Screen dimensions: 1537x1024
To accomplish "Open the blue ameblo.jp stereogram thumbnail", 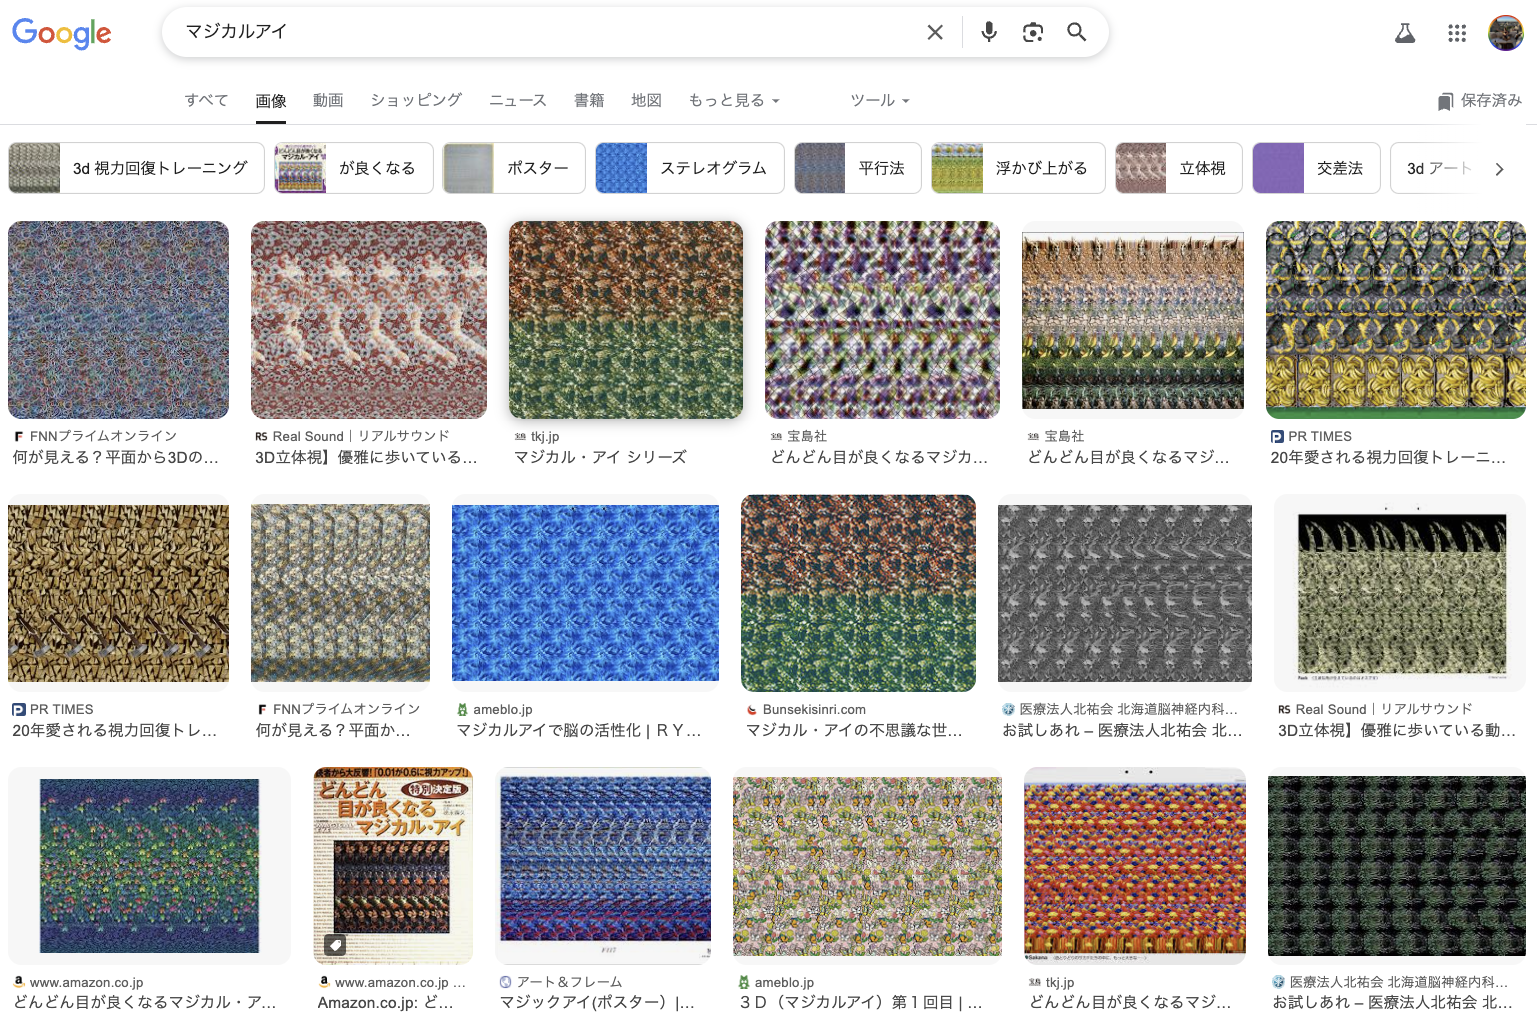I will pyautogui.click(x=585, y=593).
